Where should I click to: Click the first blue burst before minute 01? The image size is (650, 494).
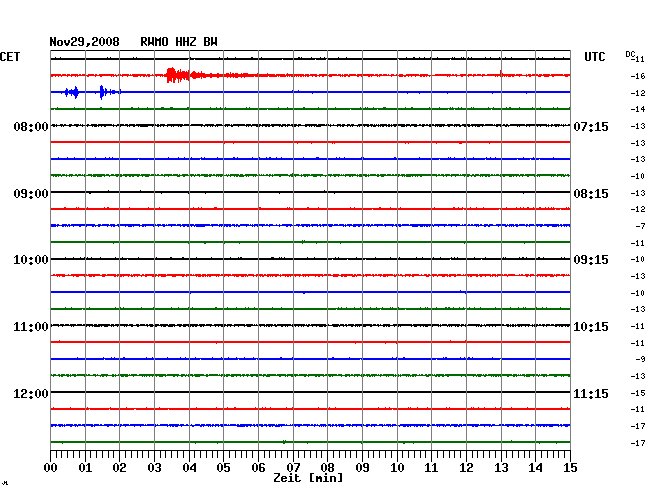click(x=72, y=92)
